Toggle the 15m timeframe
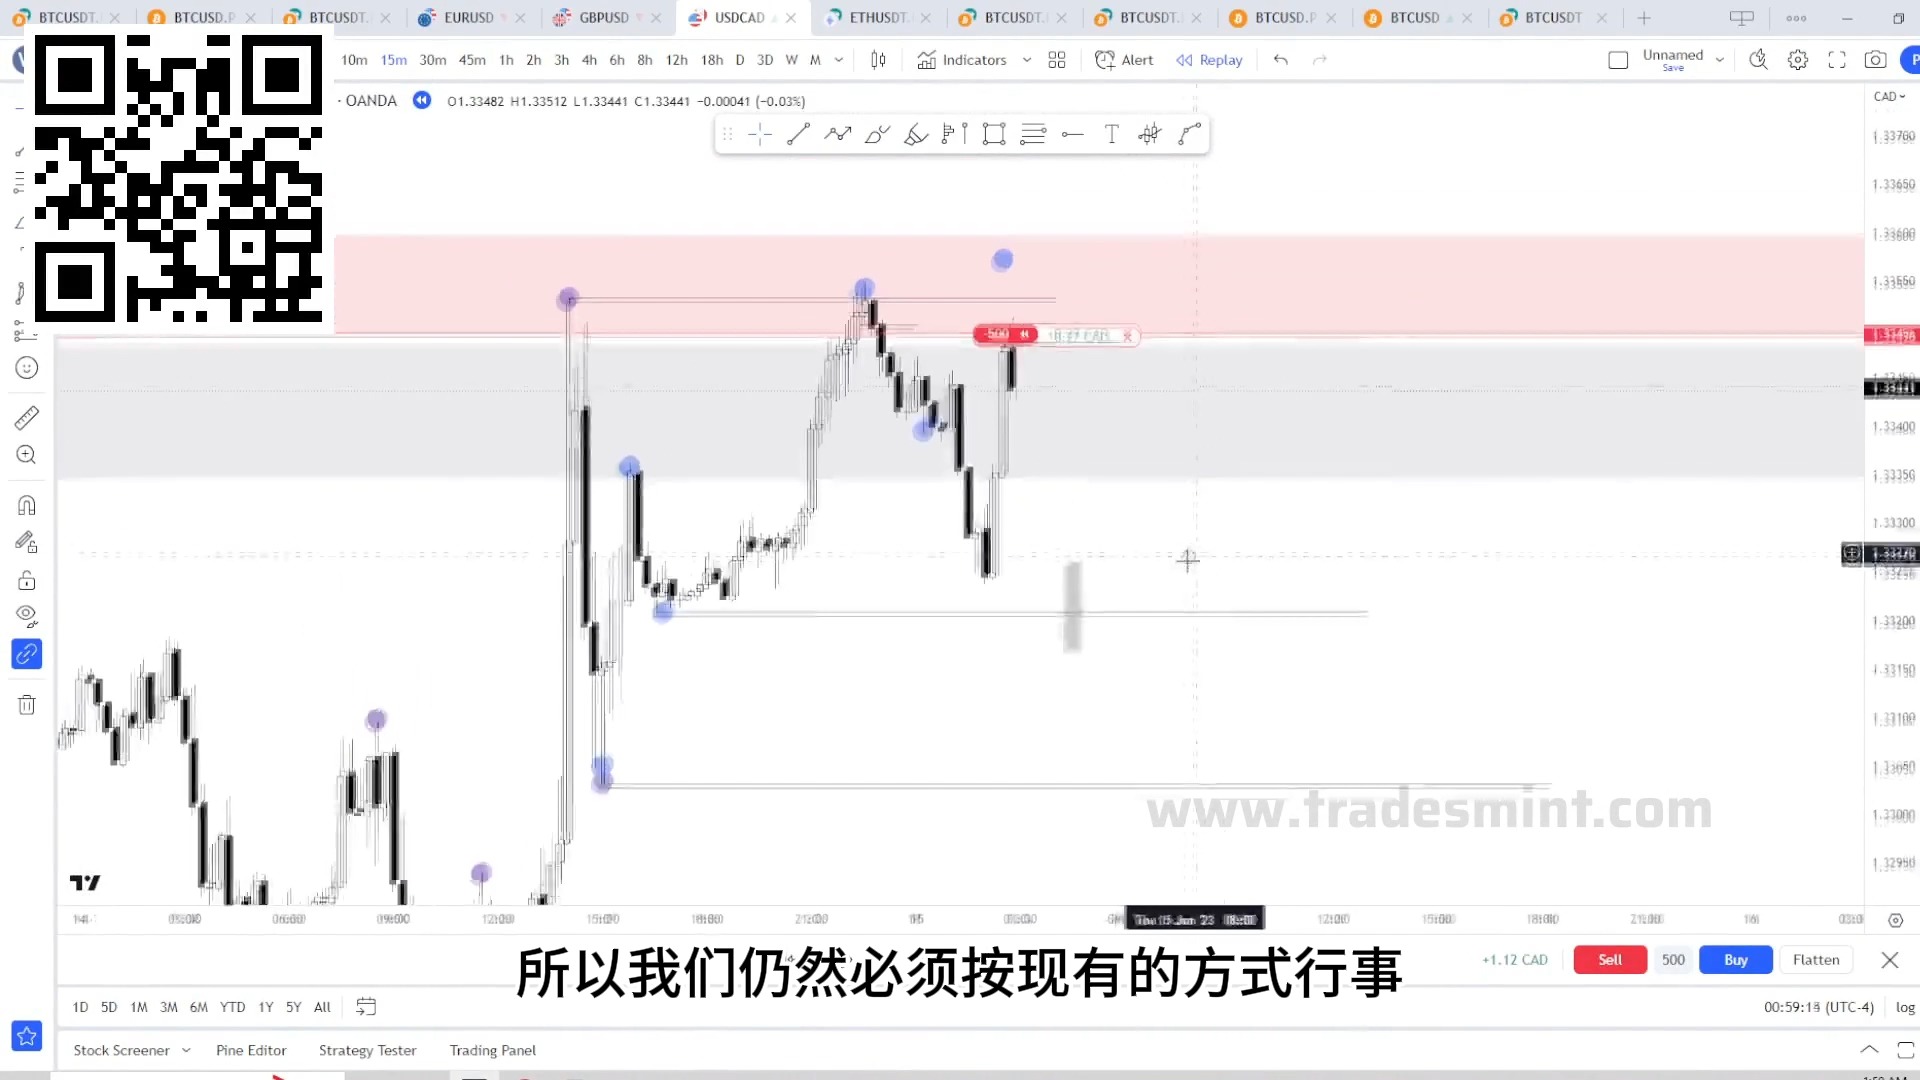The image size is (1920, 1080). [x=392, y=59]
